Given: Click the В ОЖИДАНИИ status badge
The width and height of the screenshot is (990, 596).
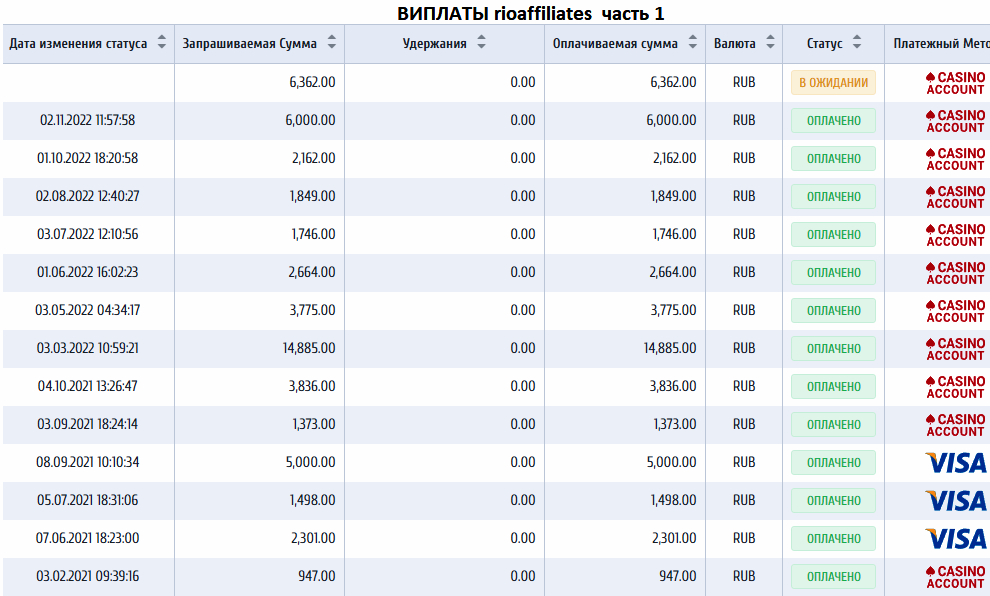Looking at the screenshot, I should (833, 83).
